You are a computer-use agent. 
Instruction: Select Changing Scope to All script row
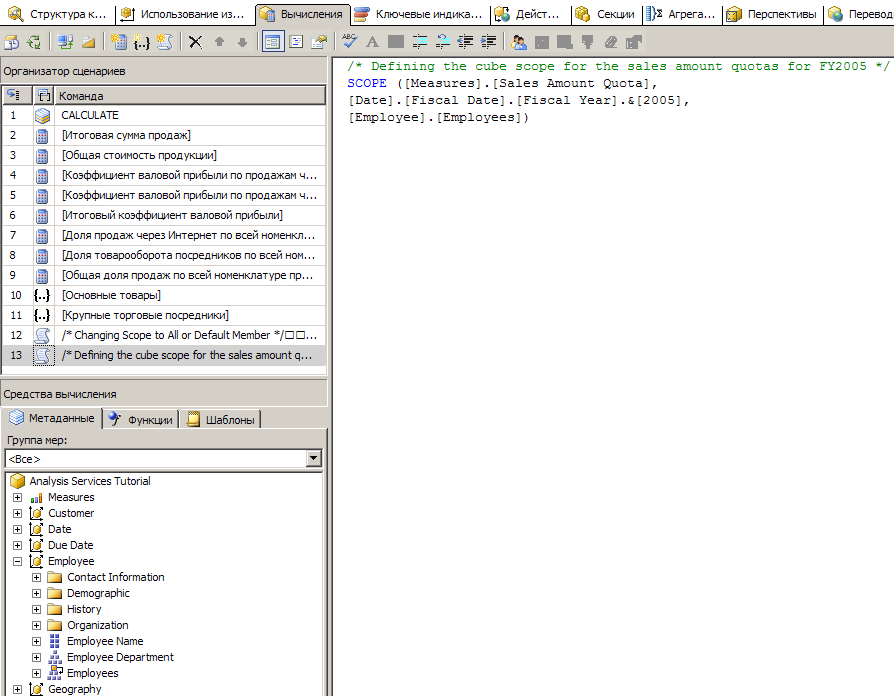(164, 335)
